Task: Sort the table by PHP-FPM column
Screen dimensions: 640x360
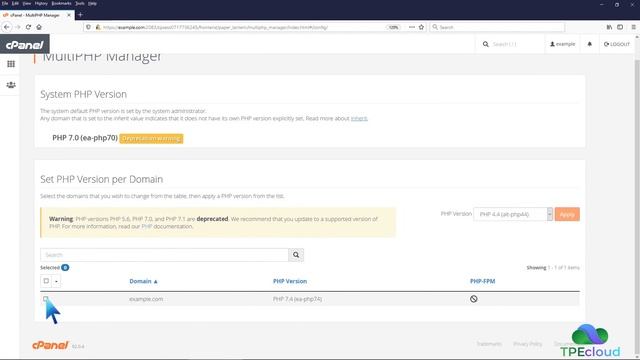Action: tap(482, 281)
